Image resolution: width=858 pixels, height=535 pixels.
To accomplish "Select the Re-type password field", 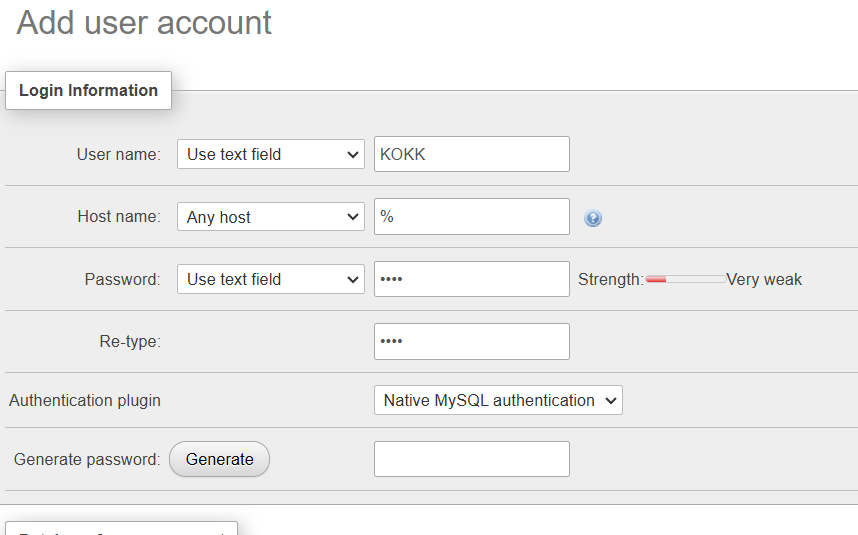I will point(471,341).
